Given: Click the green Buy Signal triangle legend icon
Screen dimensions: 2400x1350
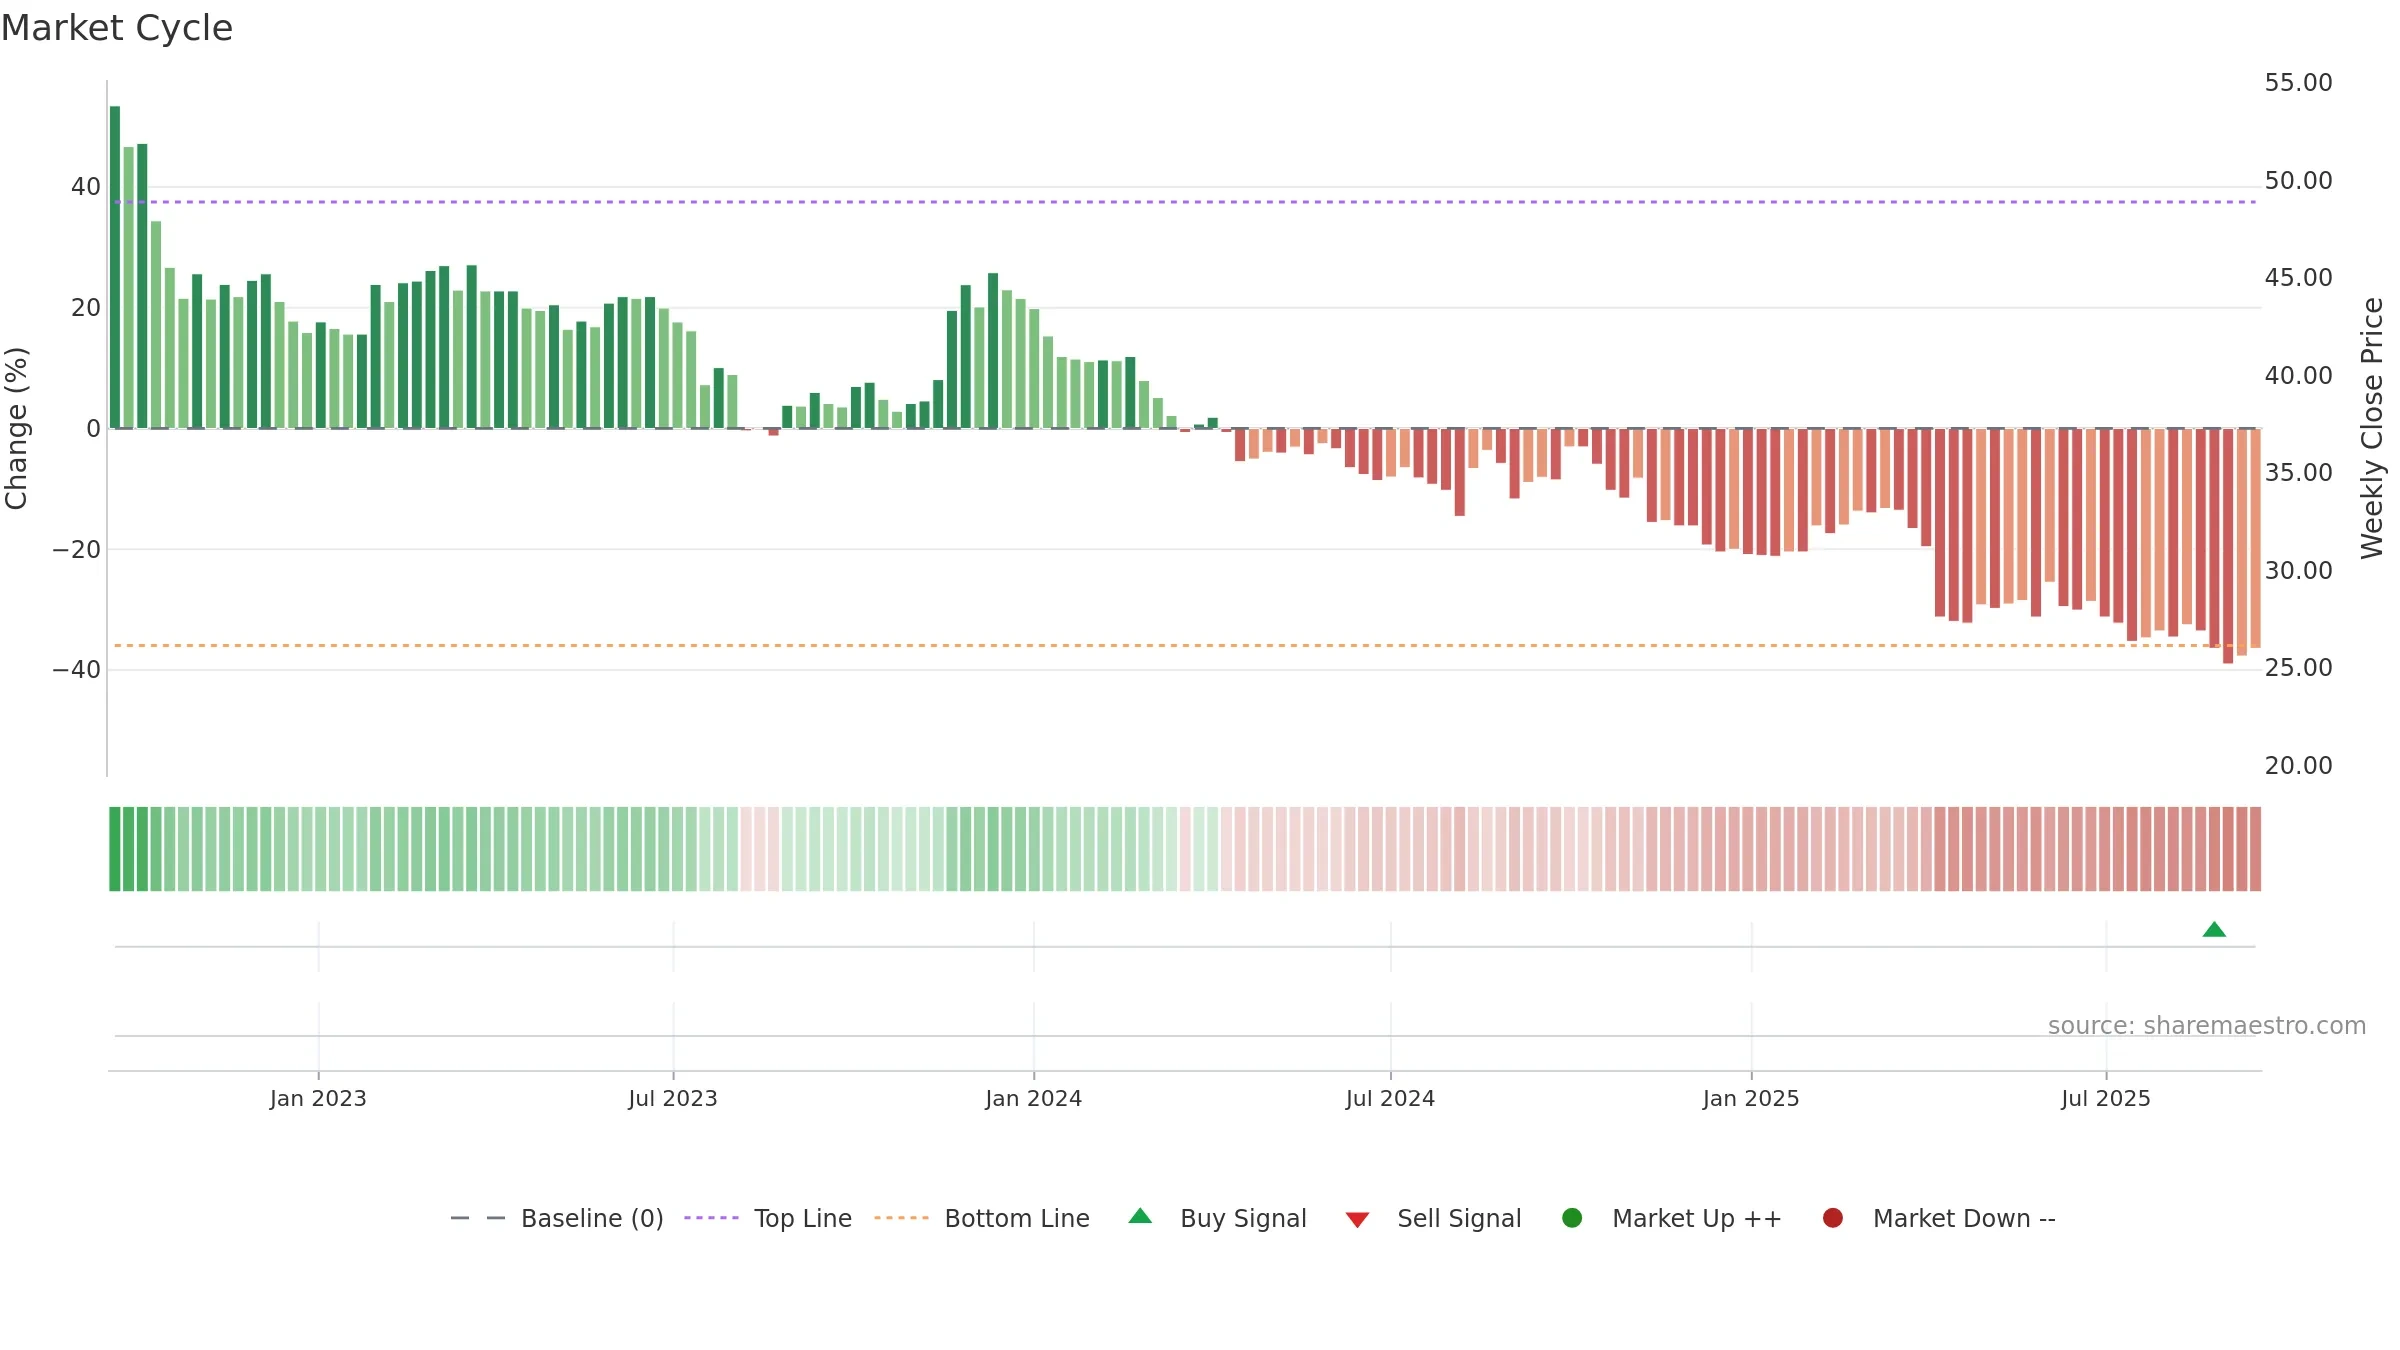Looking at the screenshot, I should pos(1140,1216).
